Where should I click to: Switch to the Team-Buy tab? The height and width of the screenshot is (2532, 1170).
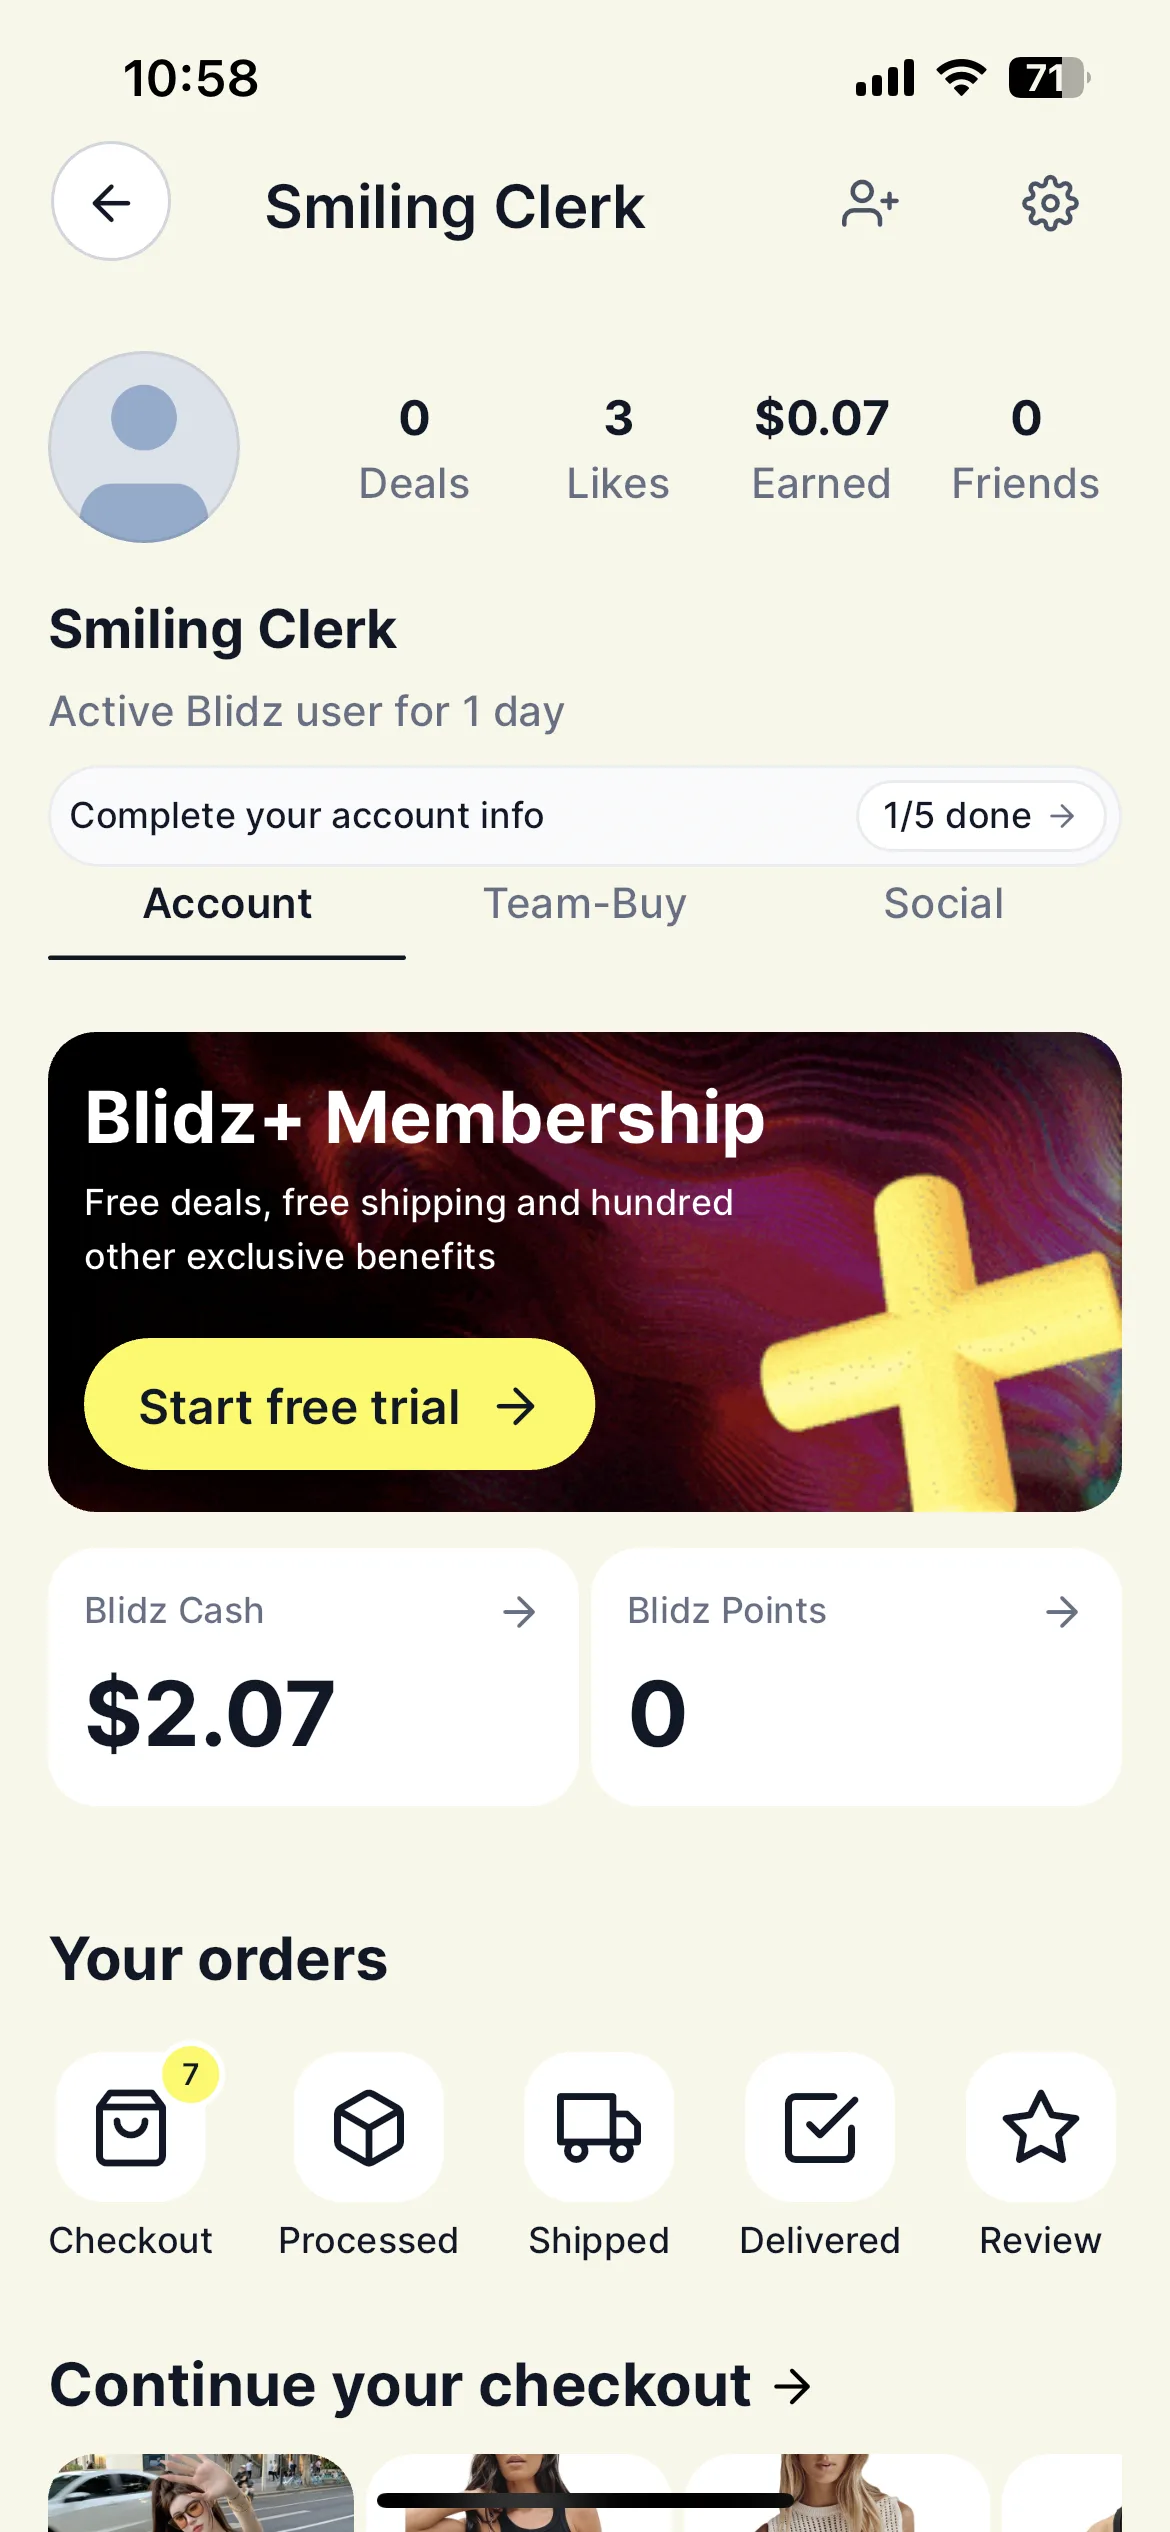point(585,904)
